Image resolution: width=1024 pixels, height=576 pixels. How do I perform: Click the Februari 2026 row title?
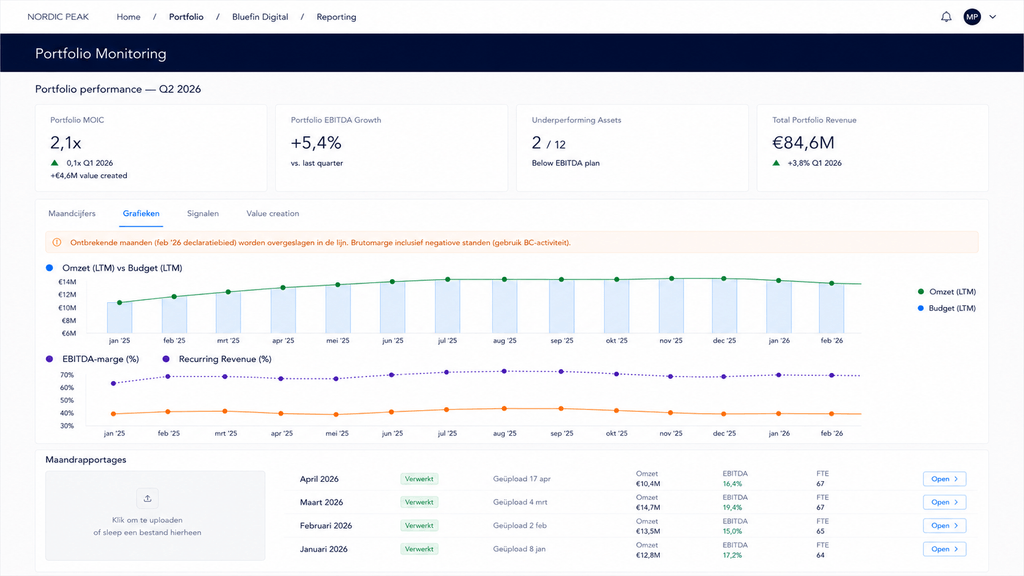coord(326,526)
